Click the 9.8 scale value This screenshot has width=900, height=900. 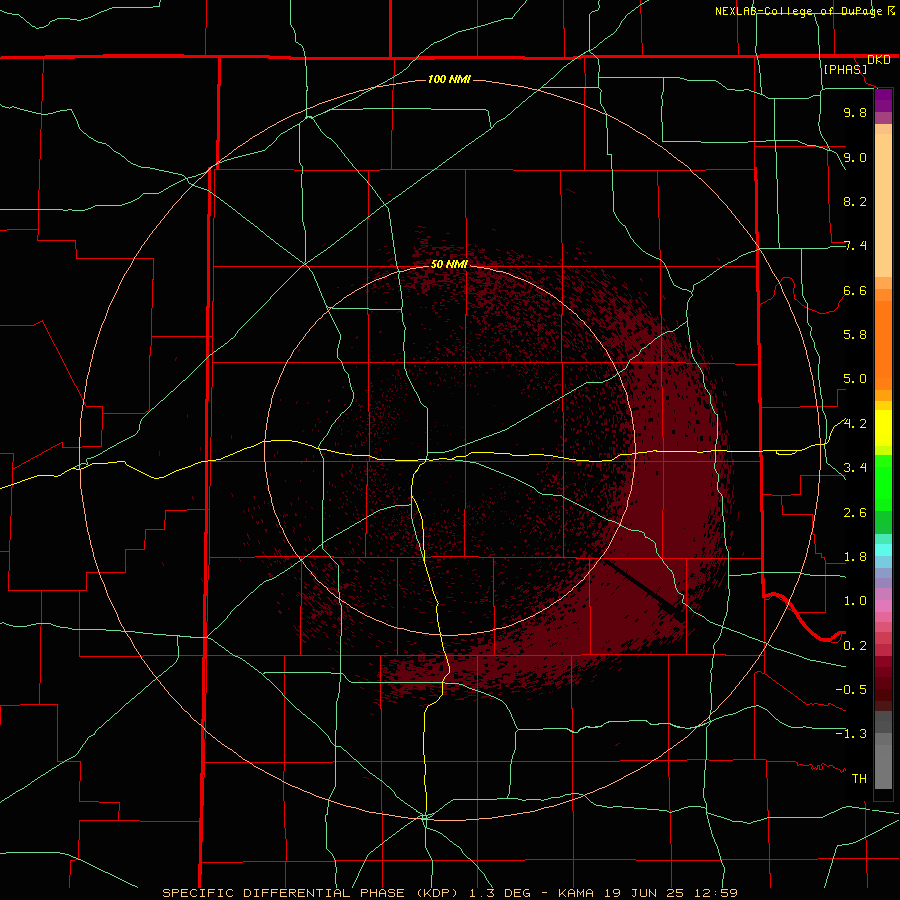click(x=855, y=112)
